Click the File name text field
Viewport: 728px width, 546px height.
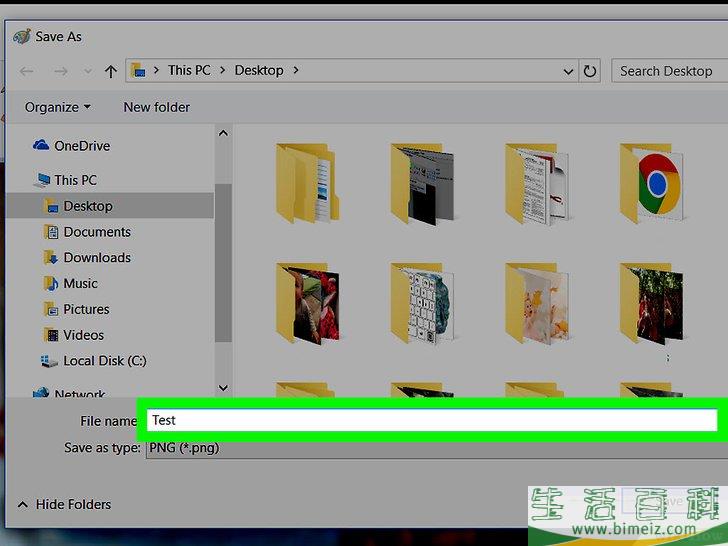(x=432, y=420)
